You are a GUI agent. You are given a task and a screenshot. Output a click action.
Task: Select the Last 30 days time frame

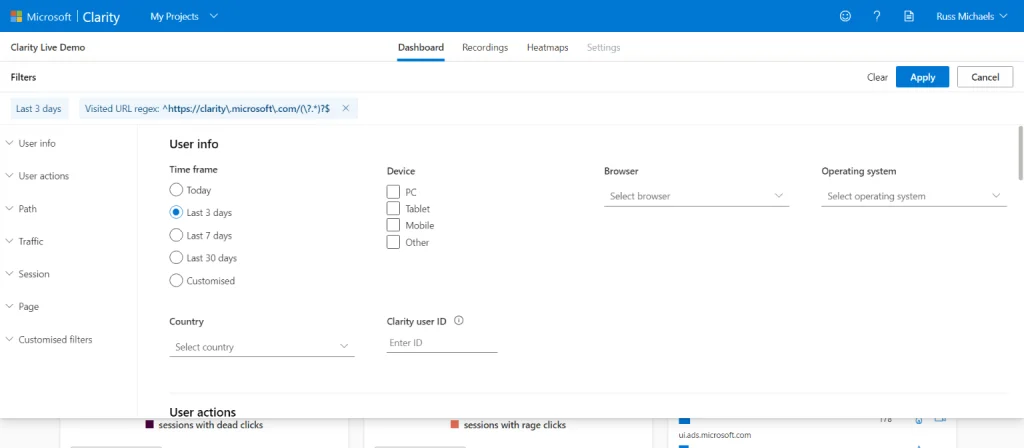[176, 258]
